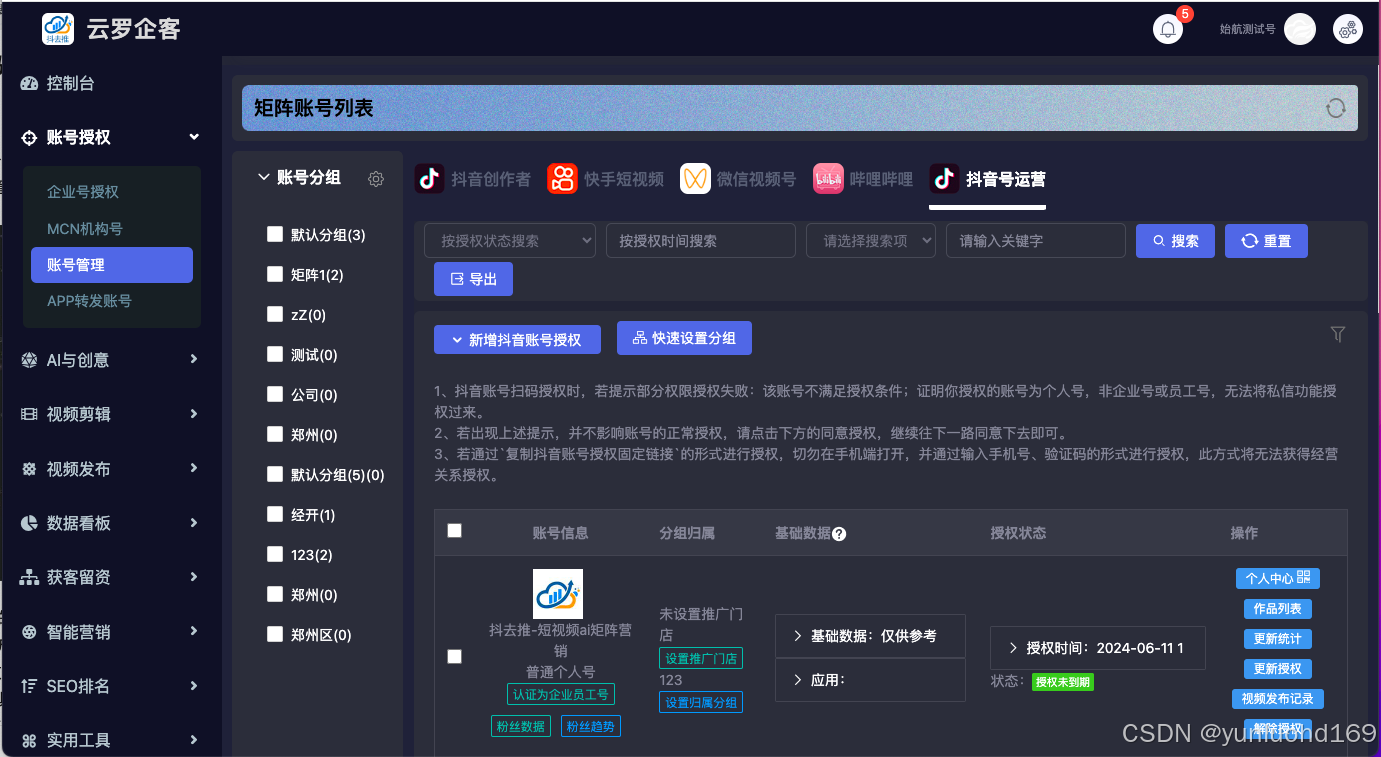This screenshot has width=1381, height=757.
Task: Open the user avatar next to 始航测试号
Action: click(1299, 29)
